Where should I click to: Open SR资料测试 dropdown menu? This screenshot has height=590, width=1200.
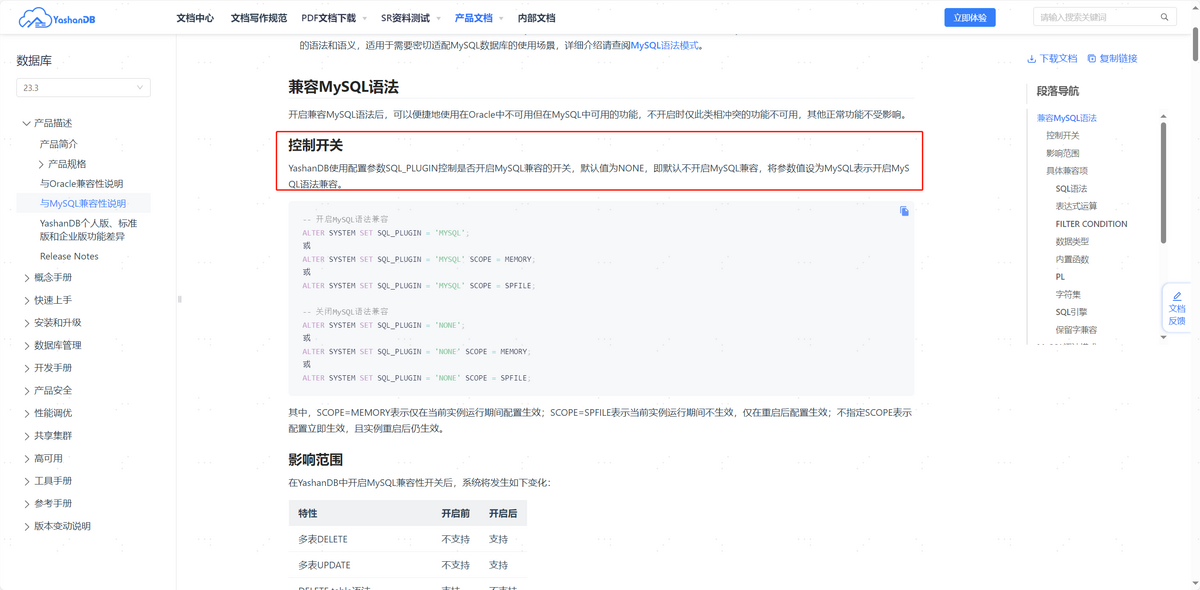[411, 18]
